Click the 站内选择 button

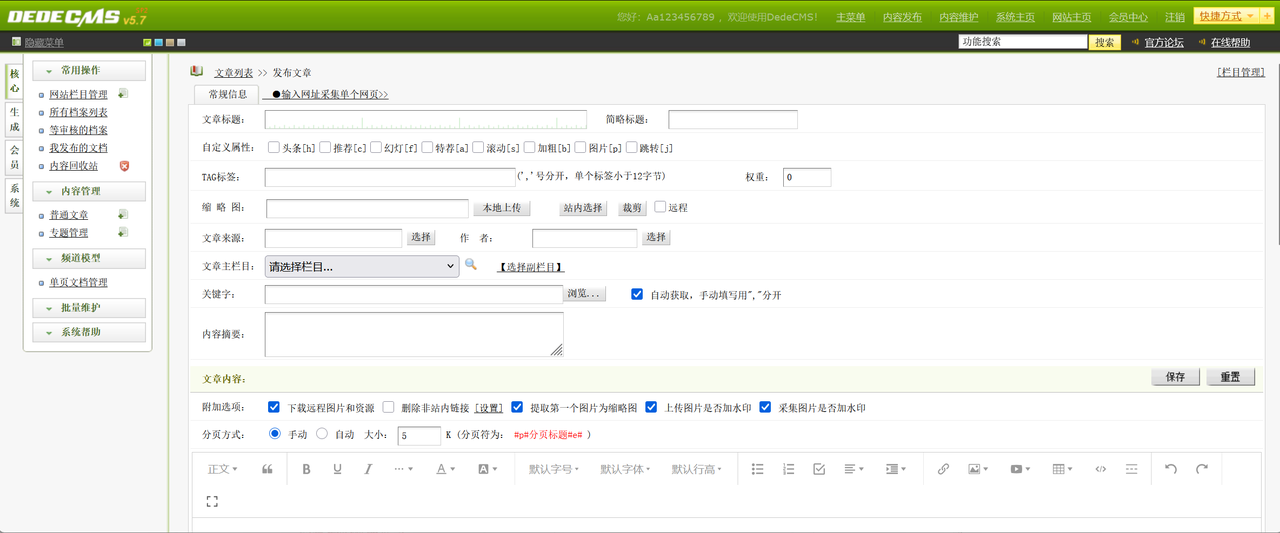click(584, 208)
